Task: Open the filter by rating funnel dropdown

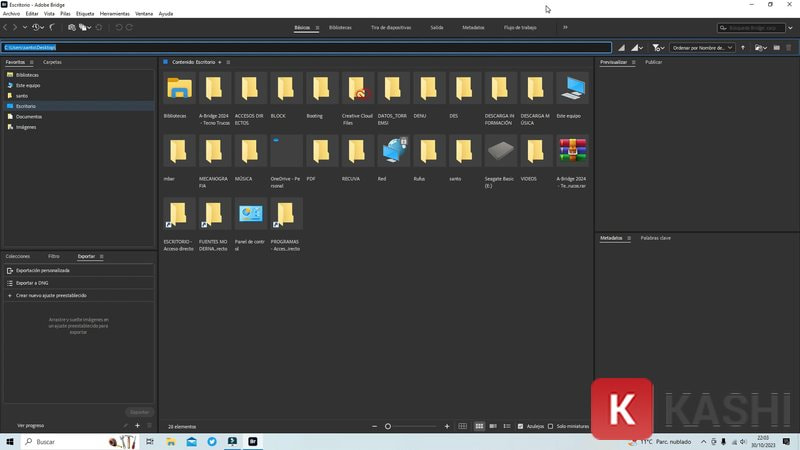Action: click(x=658, y=47)
